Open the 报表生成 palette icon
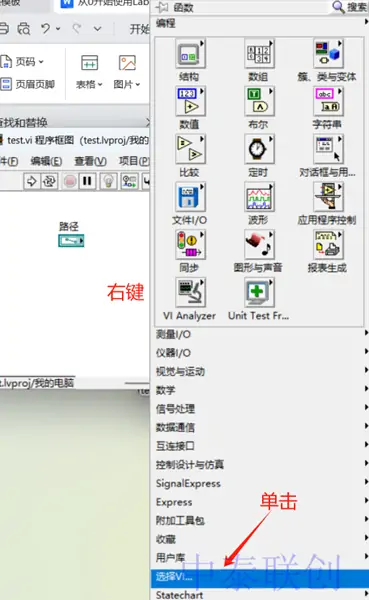The image size is (369, 600). 328,245
